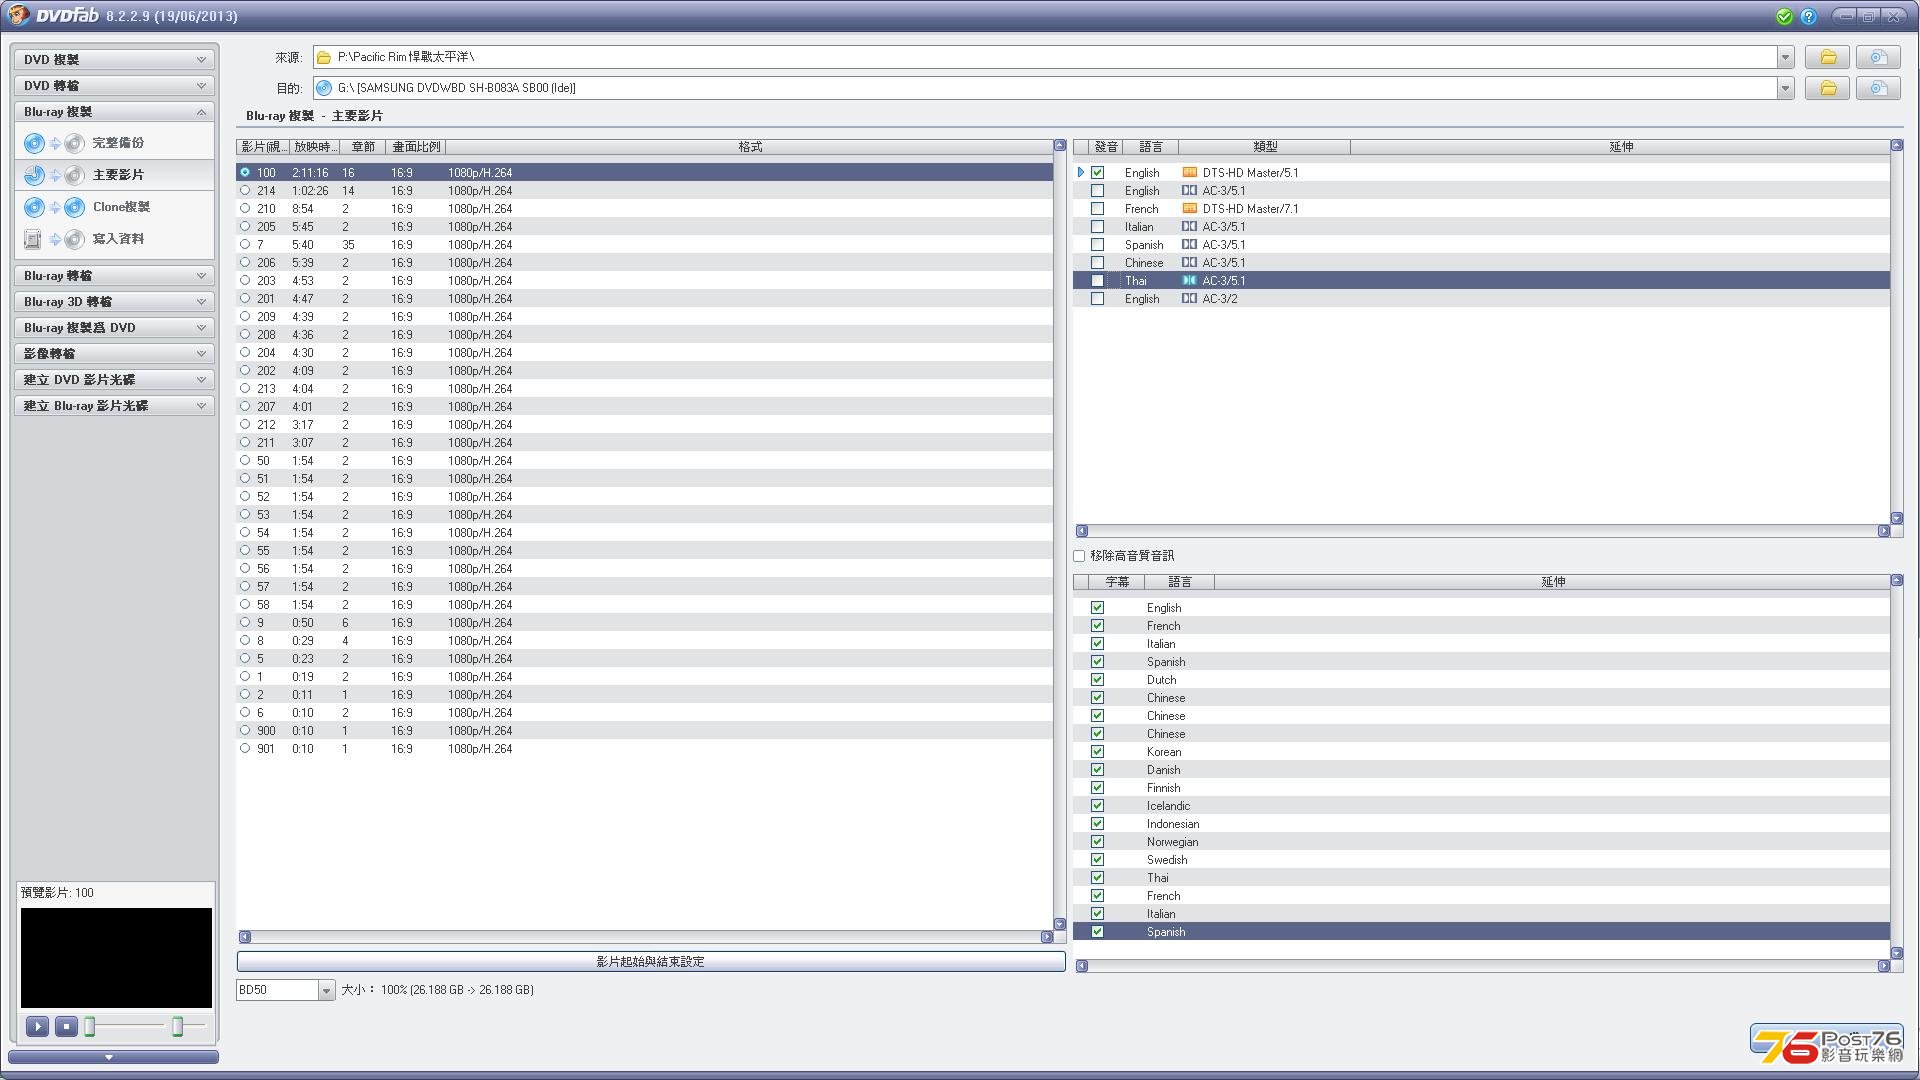Sort titles by 格式 column header
Image resolution: width=1920 pixels, height=1080 pixels.
(x=750, y=146)
